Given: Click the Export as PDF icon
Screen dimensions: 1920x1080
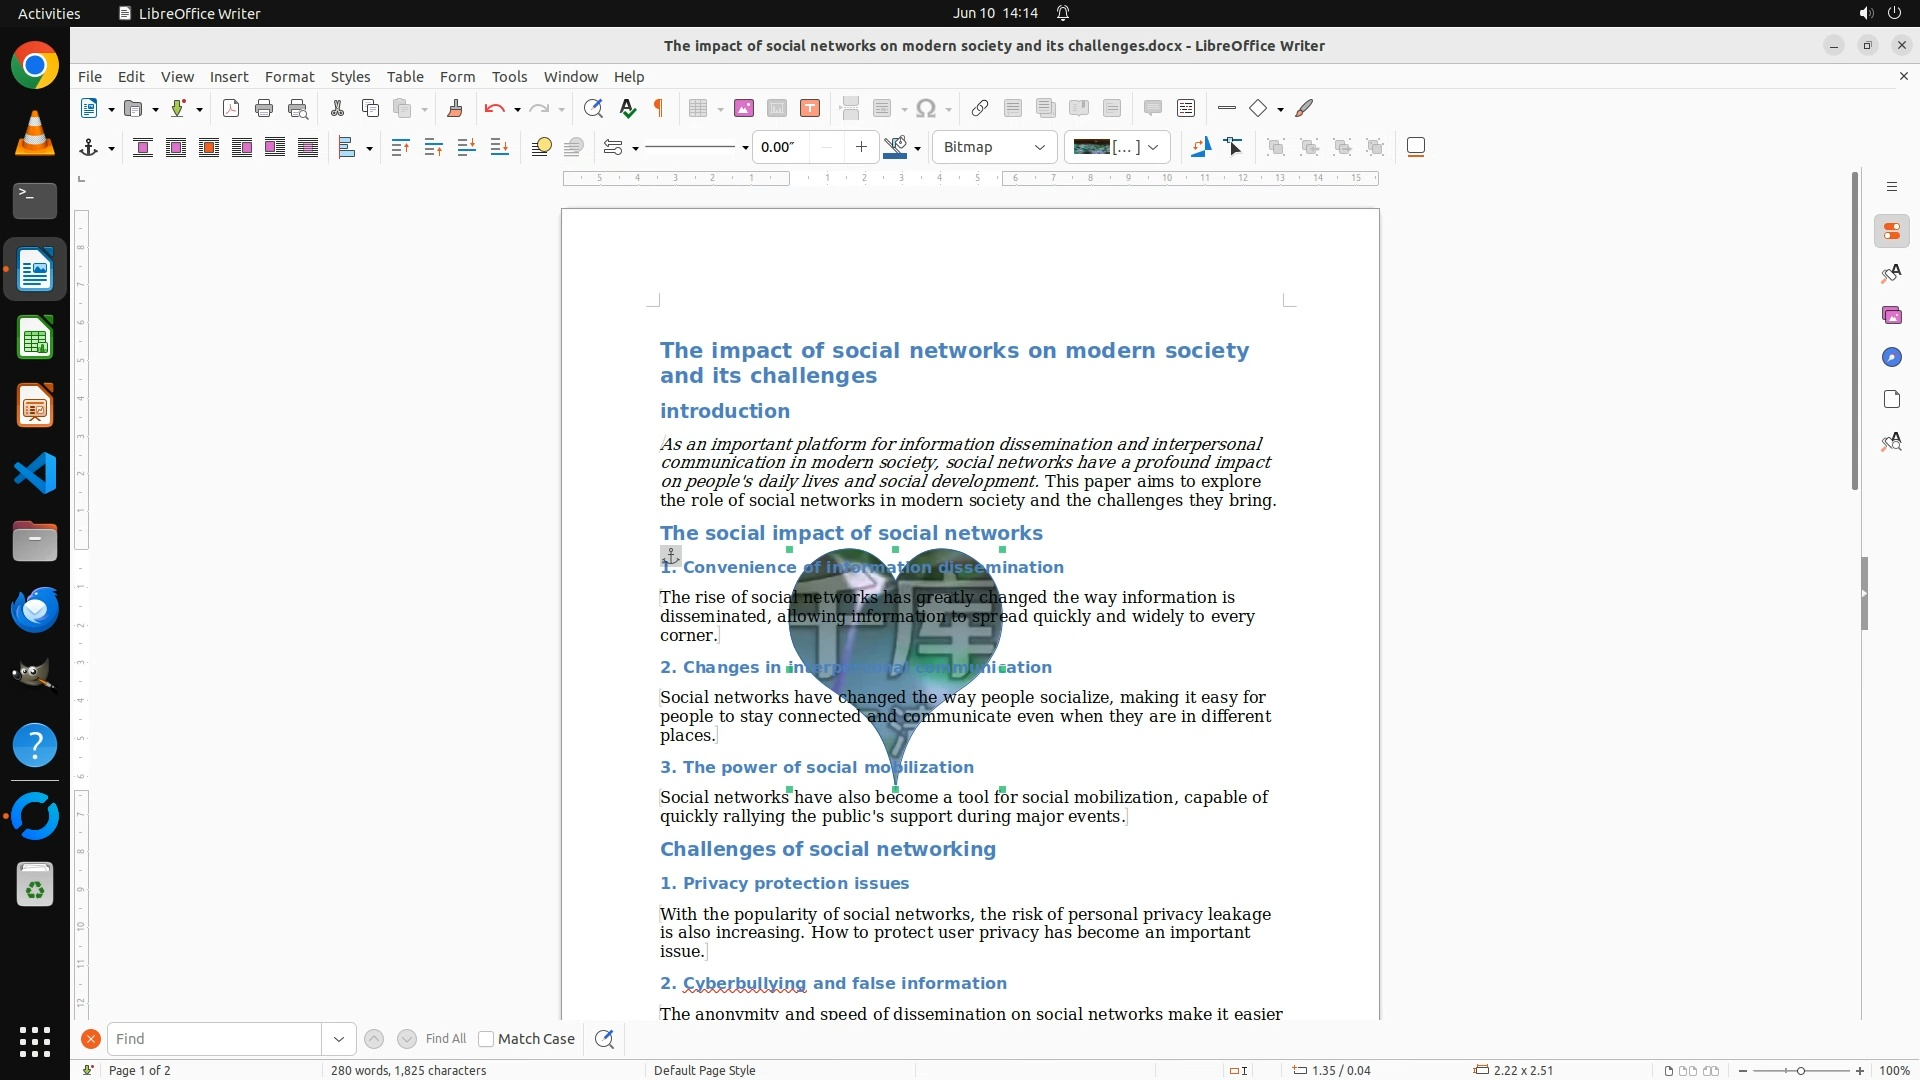Looking at the screenshot, I should point(231,108).
